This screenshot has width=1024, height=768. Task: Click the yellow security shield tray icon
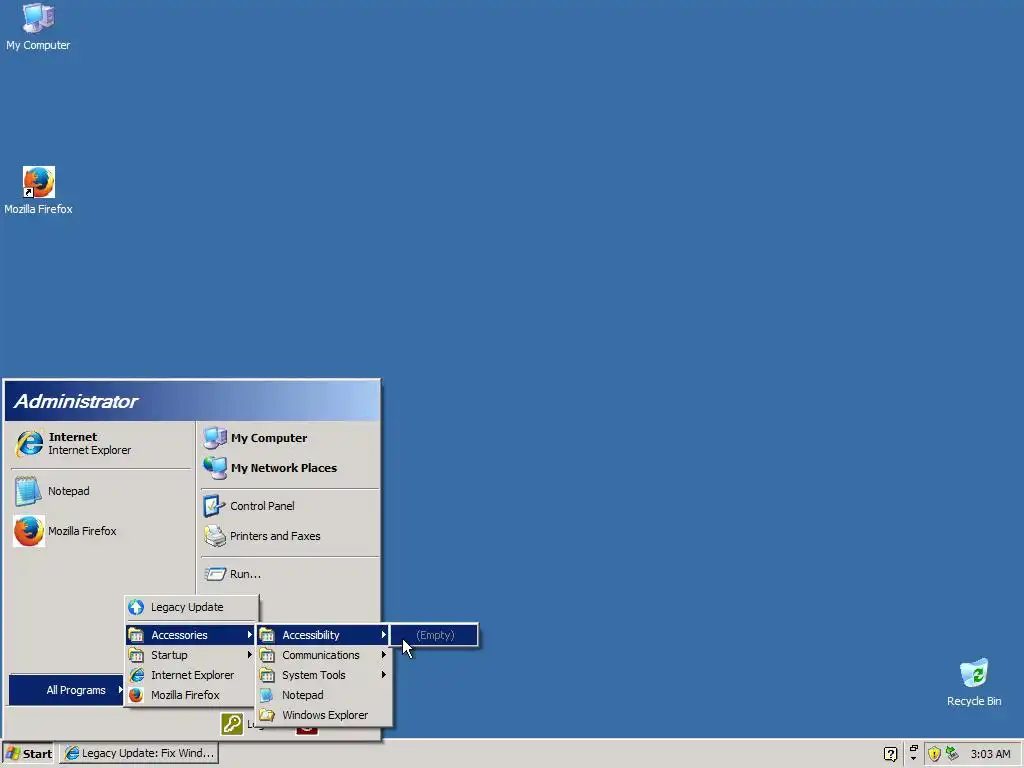point(934,754)
